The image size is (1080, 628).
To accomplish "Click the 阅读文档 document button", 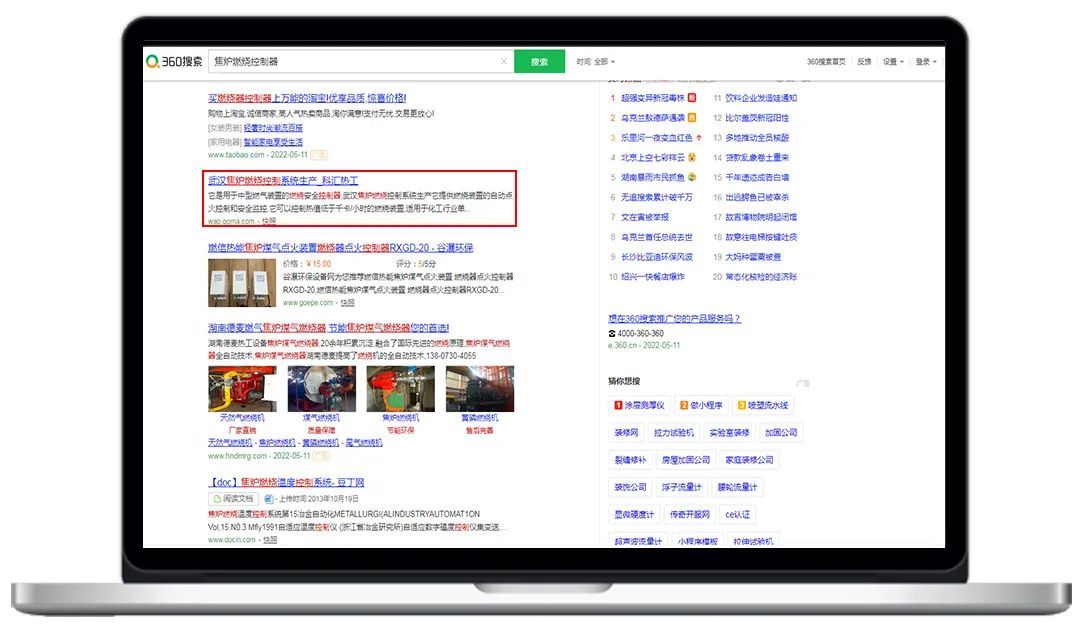I will coord(233,498).
